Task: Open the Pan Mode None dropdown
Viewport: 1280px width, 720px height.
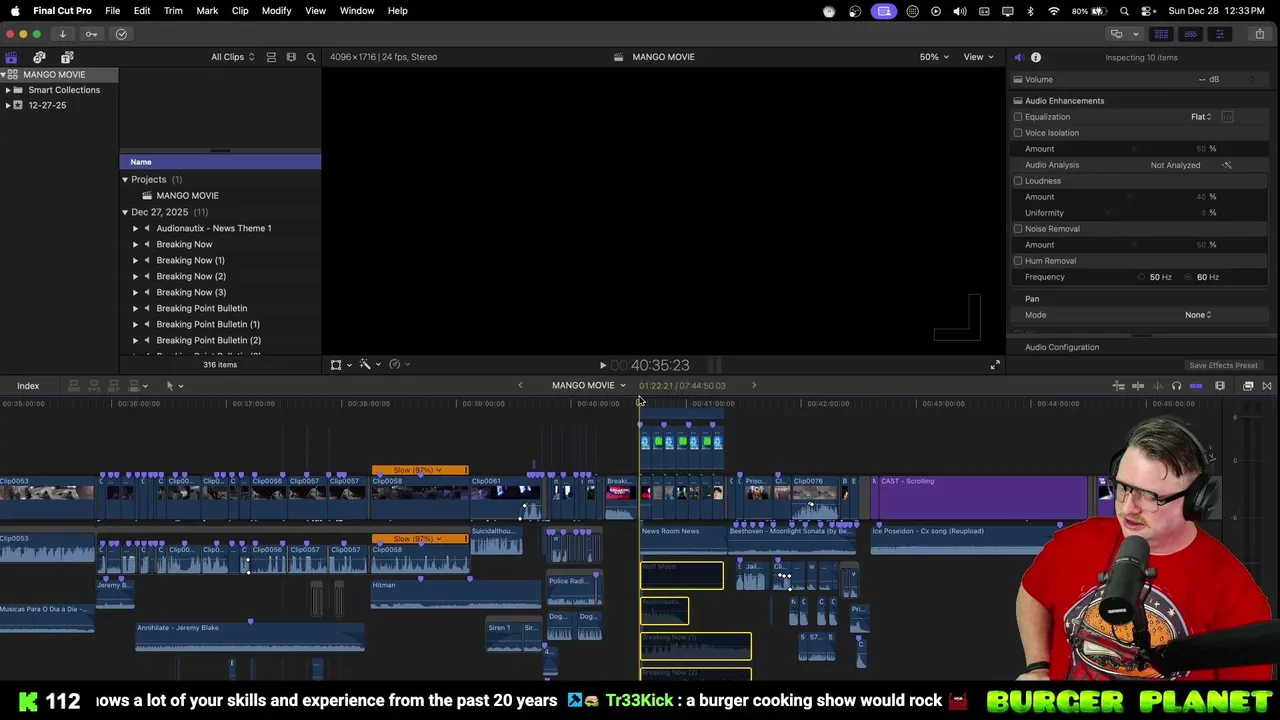Action: click(1198, 315)
